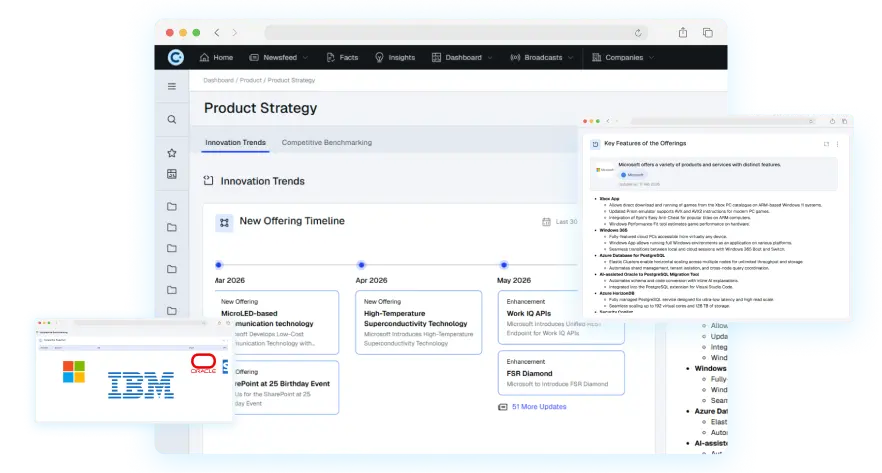
Task: Open the High-Temperature Superconductivity Technology card
Action: (x=418, y=322)
